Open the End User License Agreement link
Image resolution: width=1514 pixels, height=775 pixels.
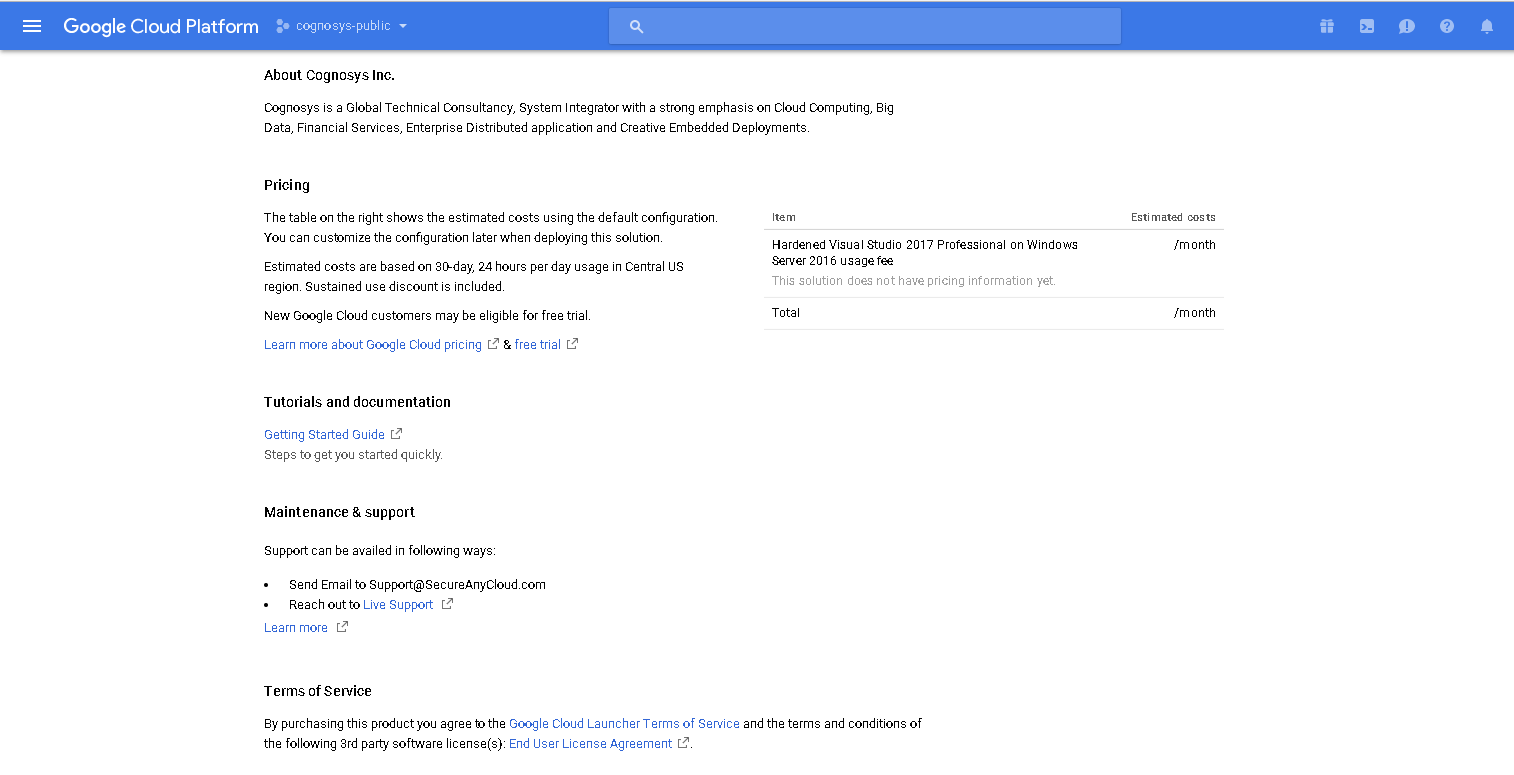point(590,744)
